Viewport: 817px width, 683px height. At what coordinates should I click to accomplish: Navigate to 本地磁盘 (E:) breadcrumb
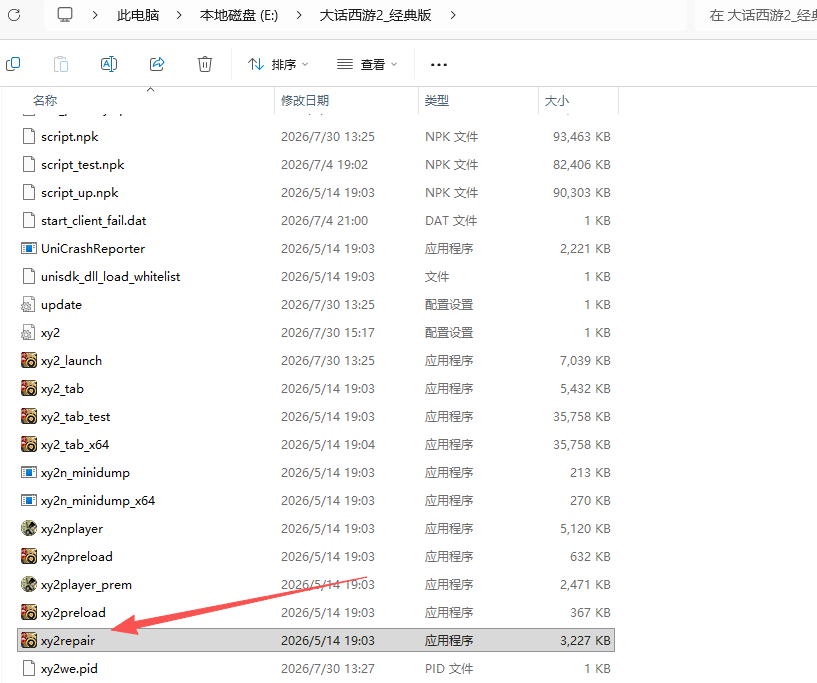coord(239,15)
